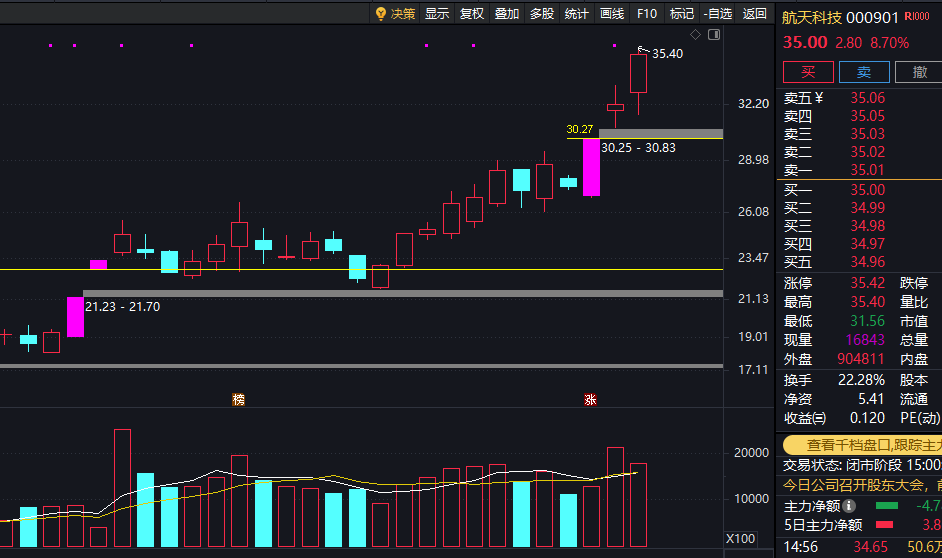Open the F10 company info tab
This screenshot has height=558, width=942.
click(647, 13)
